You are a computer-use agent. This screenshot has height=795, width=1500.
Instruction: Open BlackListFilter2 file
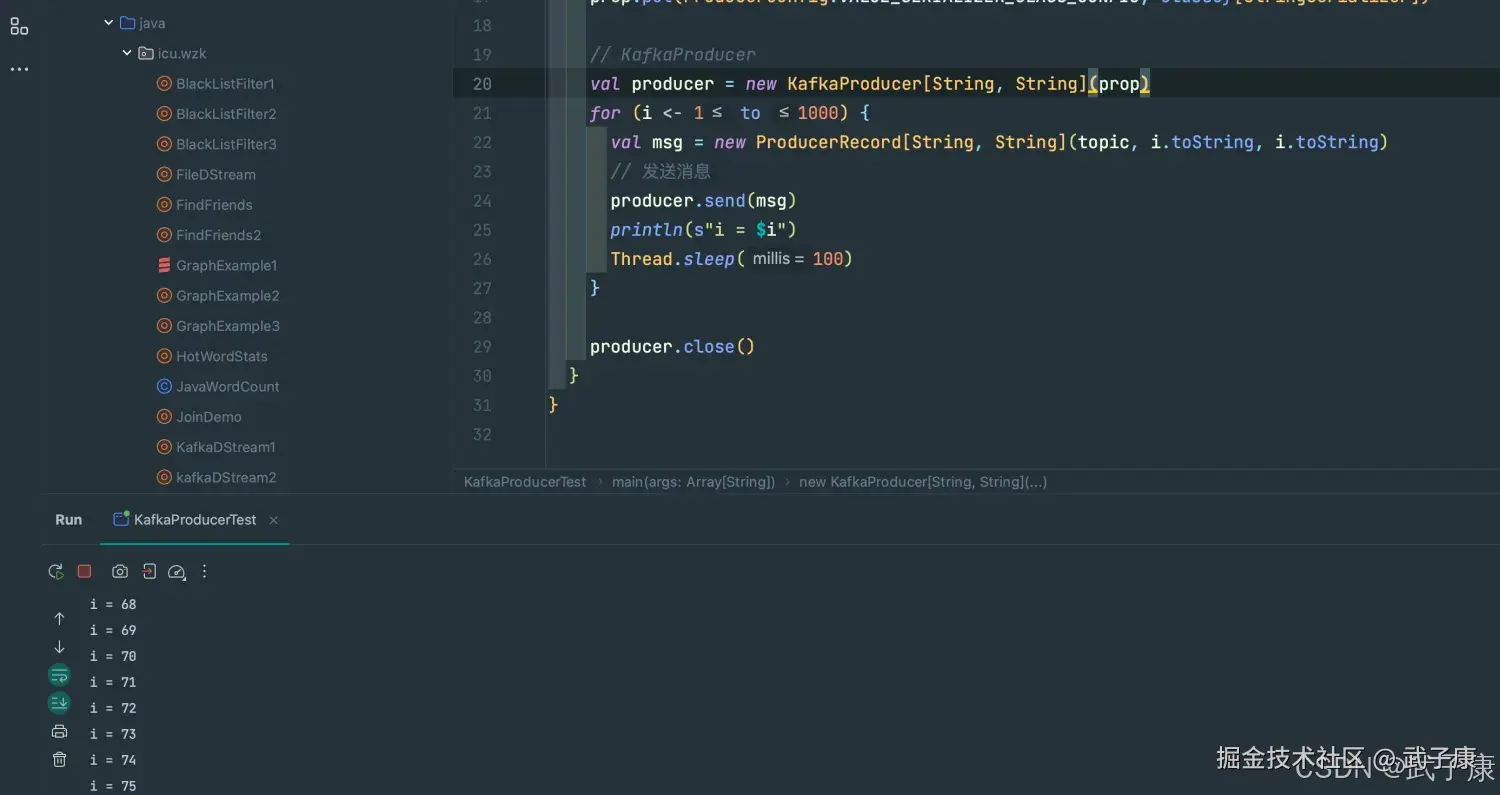(x=226, y=114)
